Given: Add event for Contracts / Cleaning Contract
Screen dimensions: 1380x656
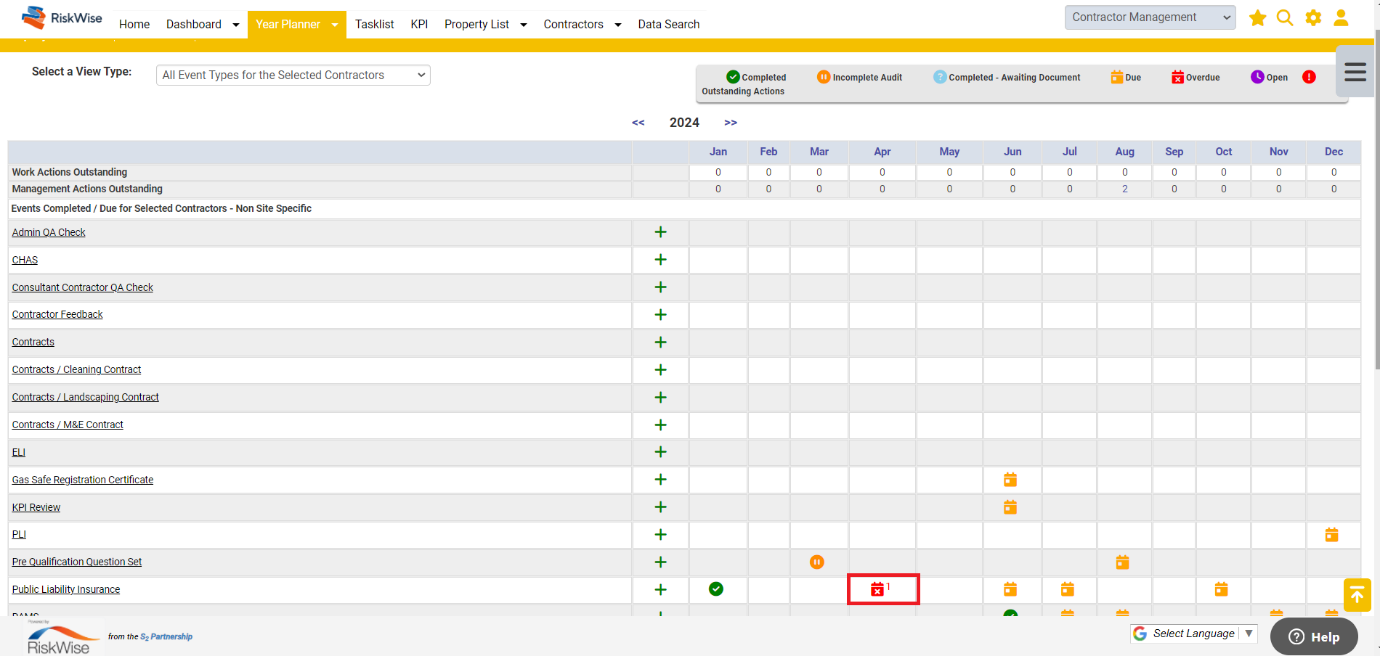Looking at the screenshot, I should tap(660, 370).
